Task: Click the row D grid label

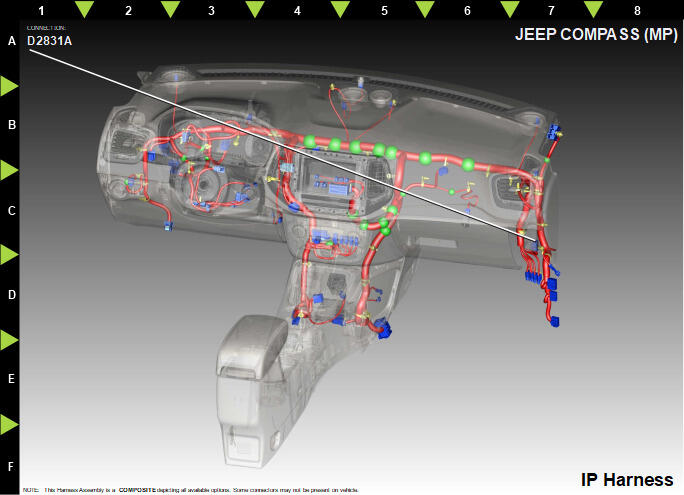Action: click(x=11, y=296)
